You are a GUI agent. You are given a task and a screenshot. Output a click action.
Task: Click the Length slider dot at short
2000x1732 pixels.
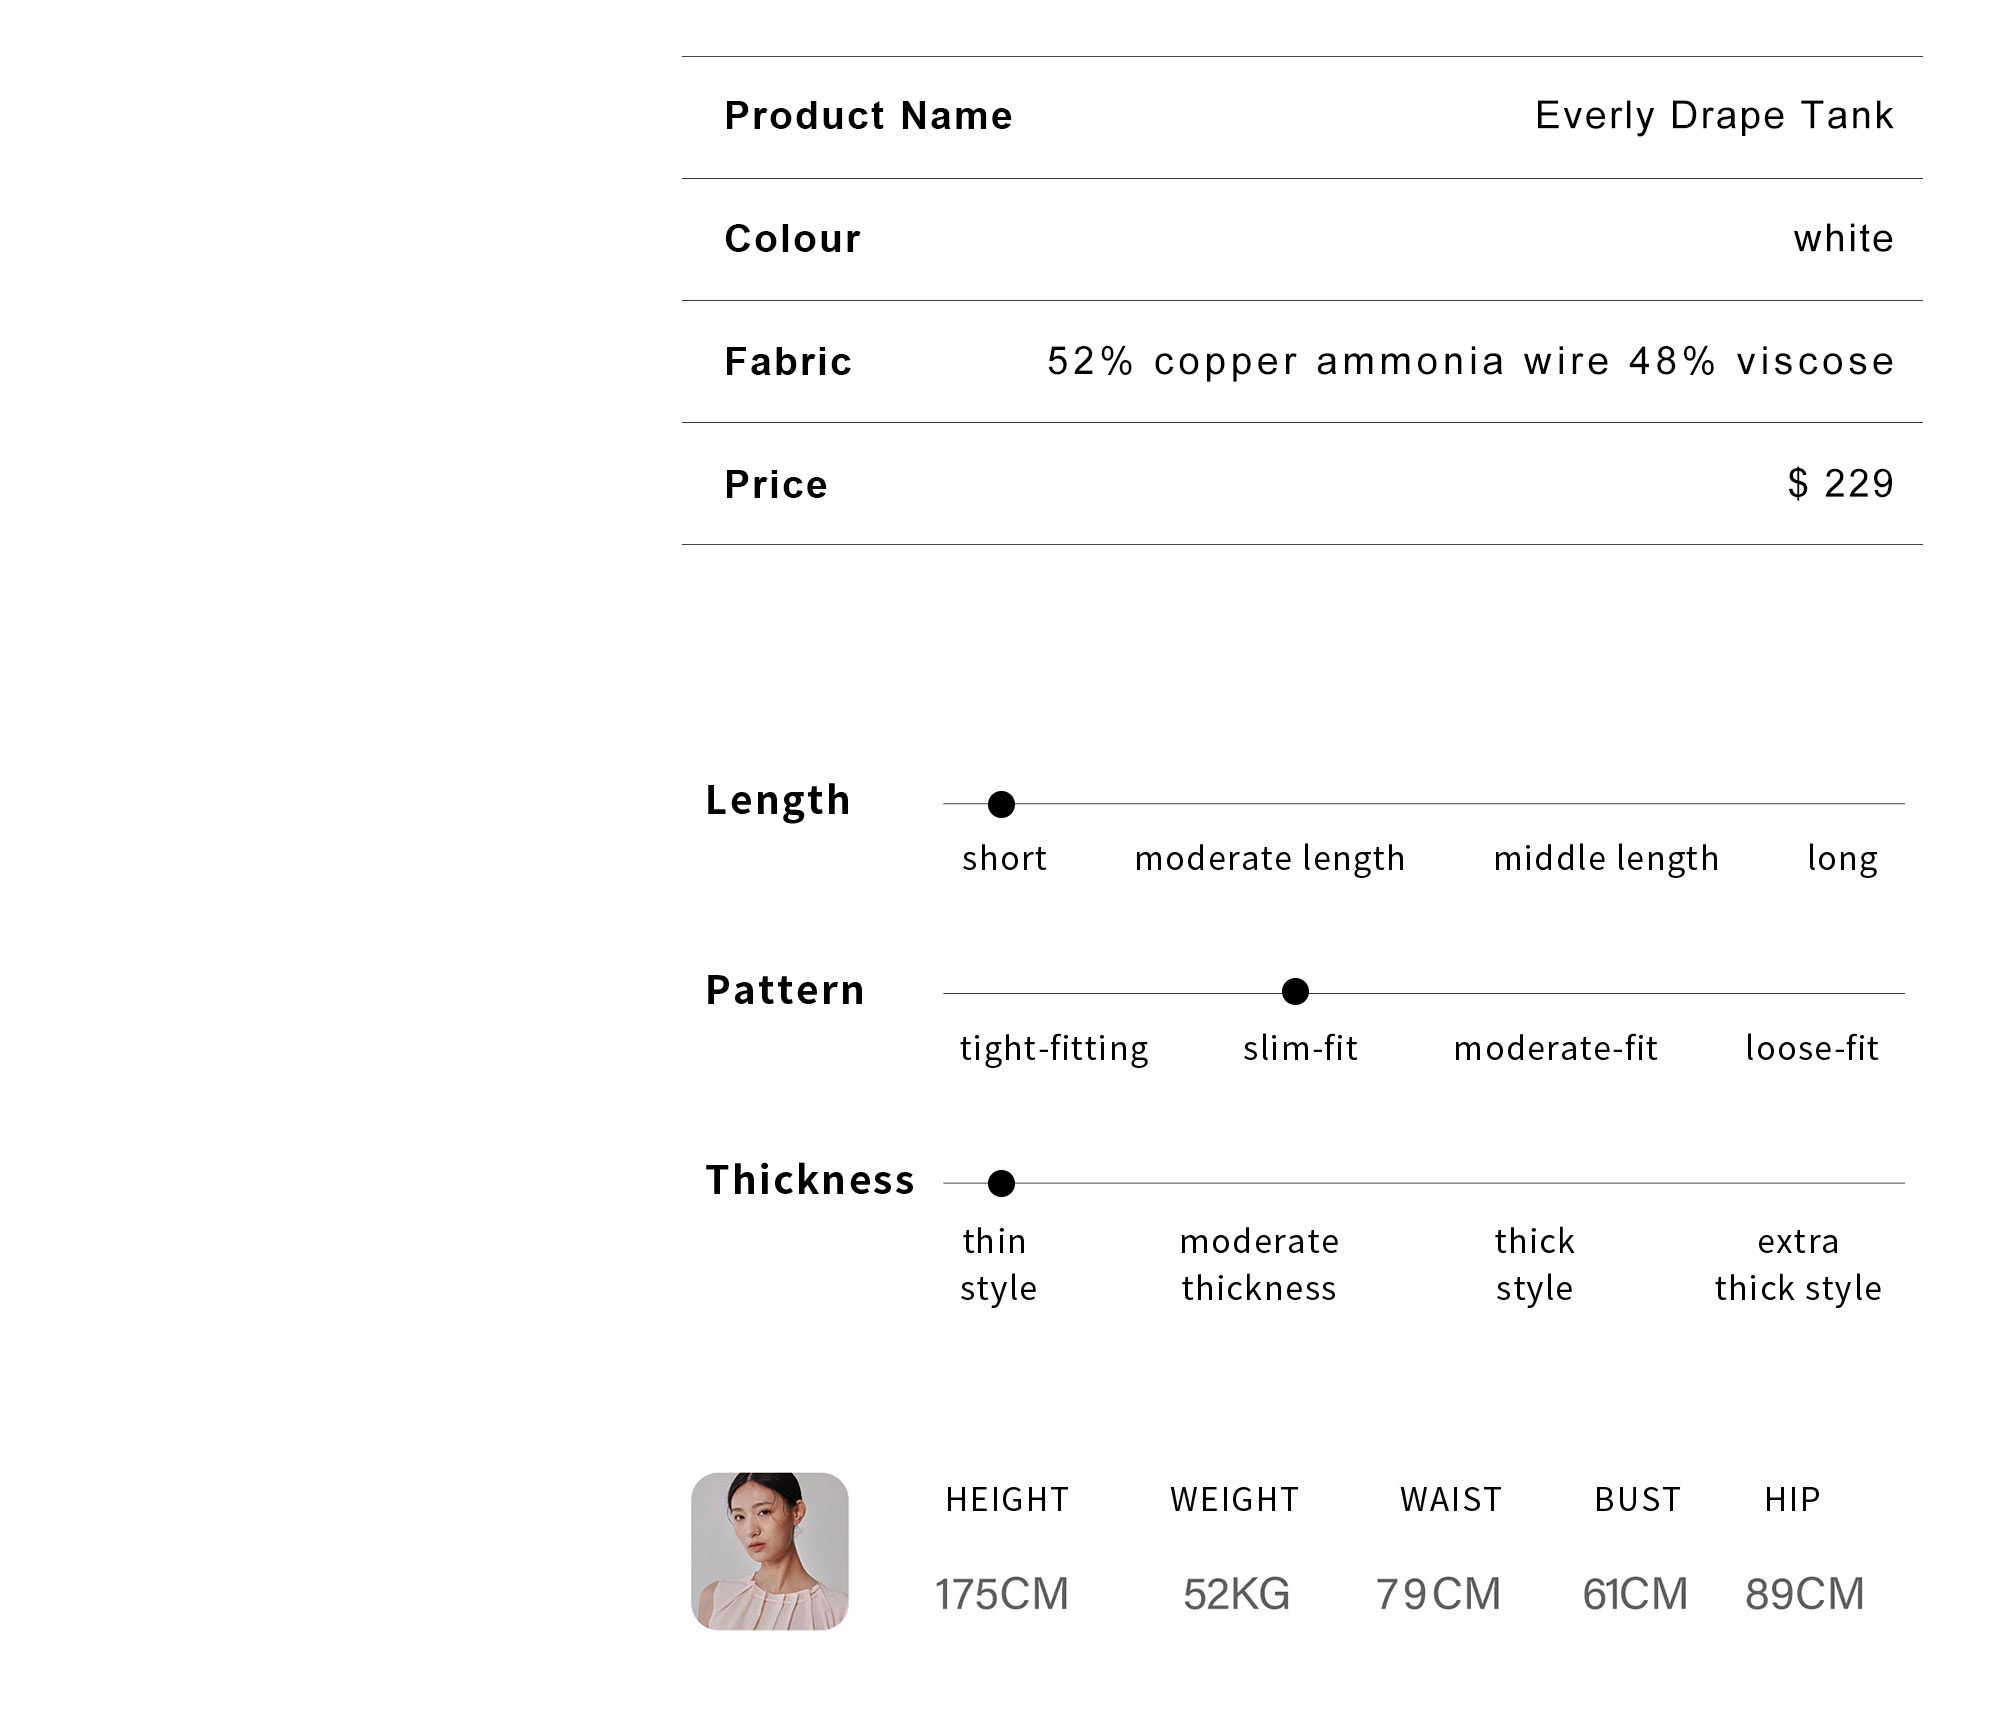[1001, 804]
